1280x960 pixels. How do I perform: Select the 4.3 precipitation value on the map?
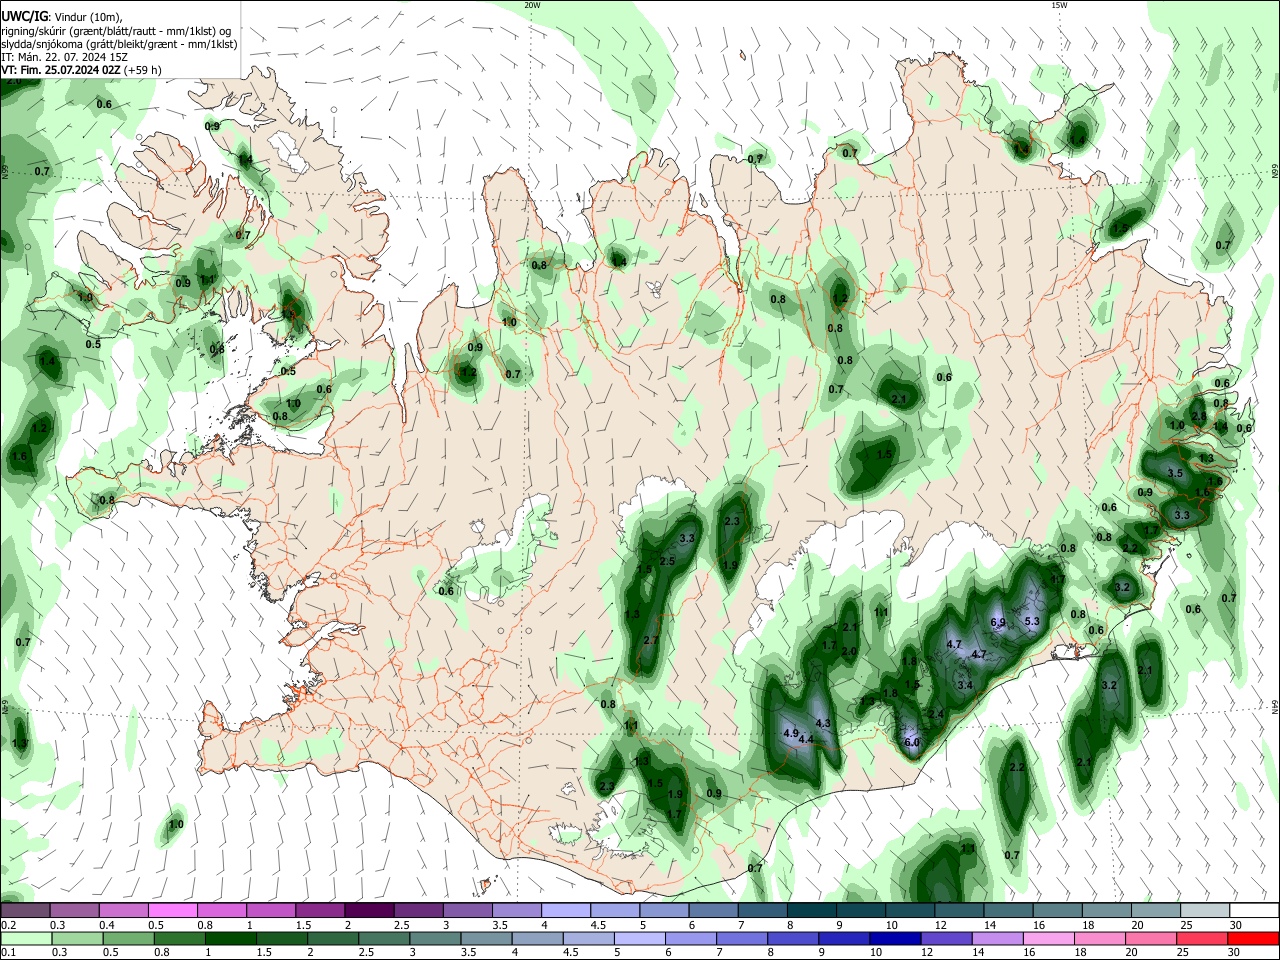tap(823, 722)
